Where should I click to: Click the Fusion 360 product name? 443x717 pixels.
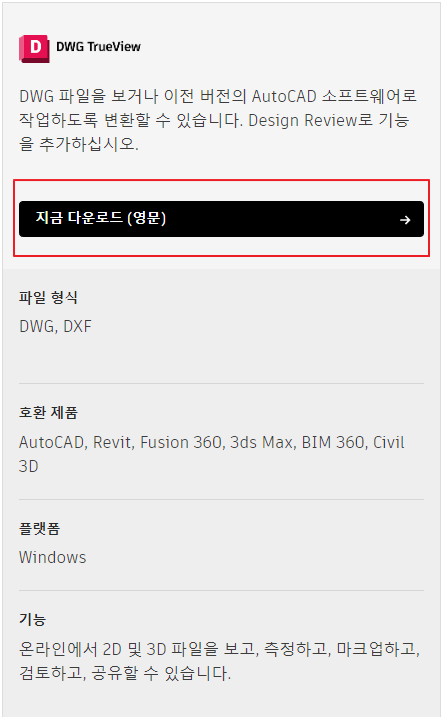(x=181, y=443)
